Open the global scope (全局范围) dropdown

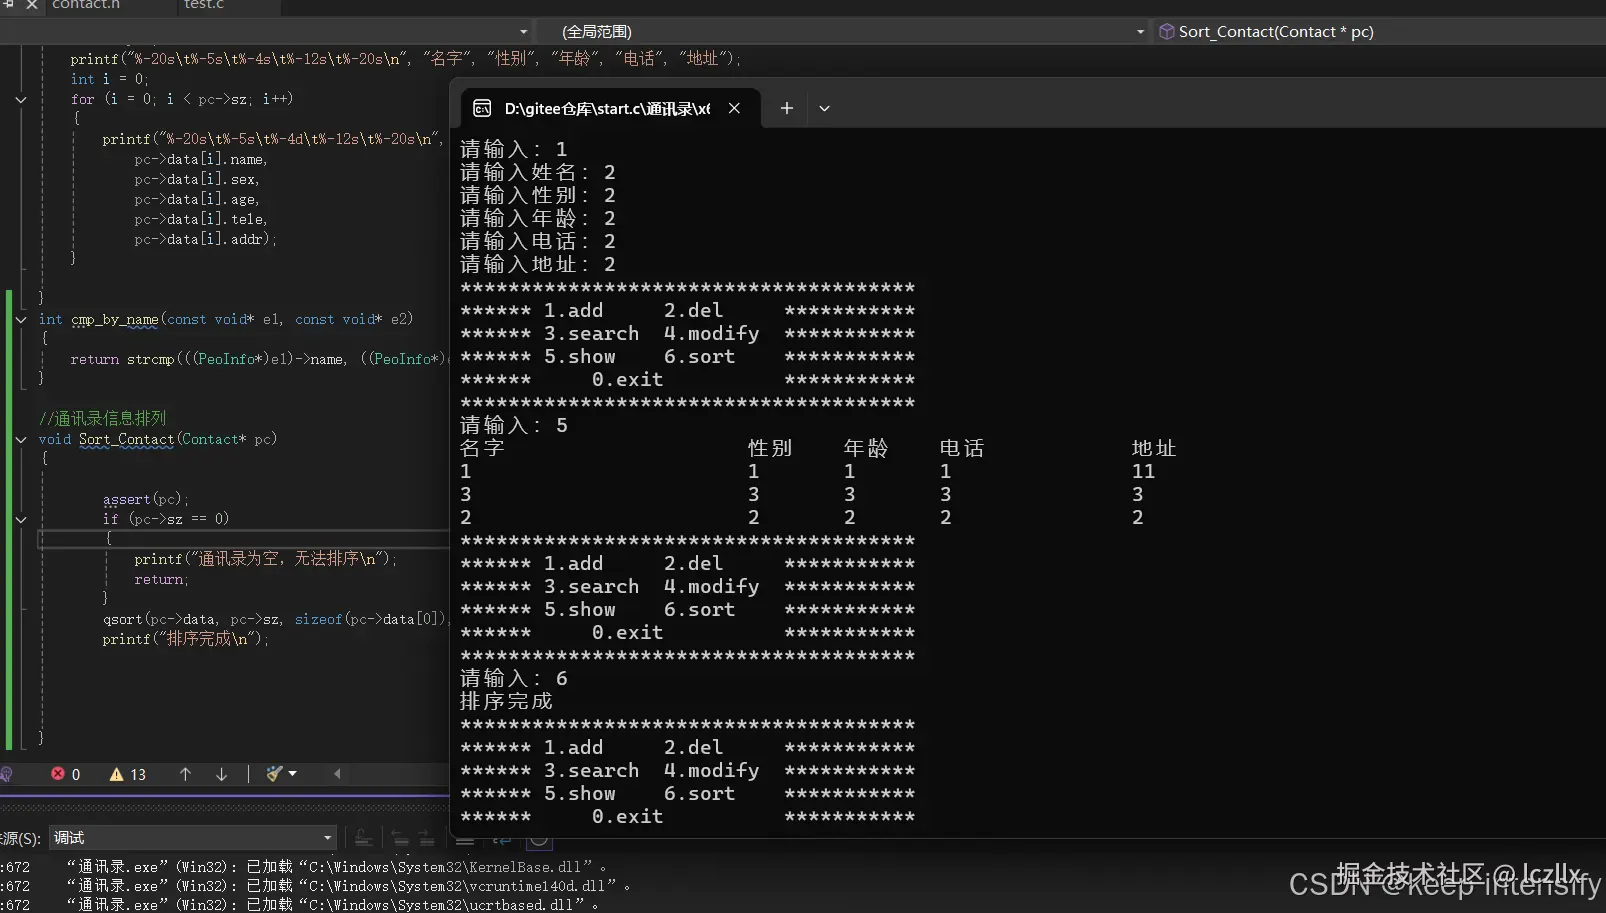click(x=844, y=32)
